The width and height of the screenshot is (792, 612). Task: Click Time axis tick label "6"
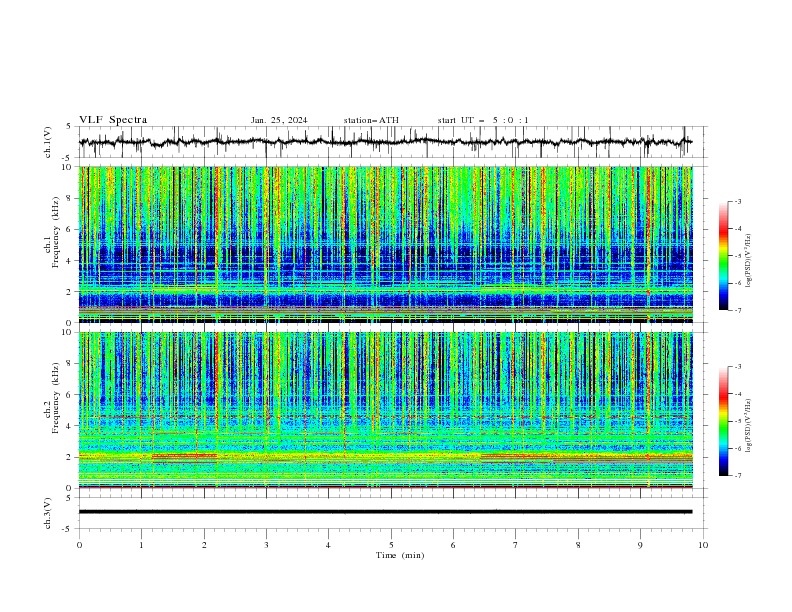click(x=453, y=545)
